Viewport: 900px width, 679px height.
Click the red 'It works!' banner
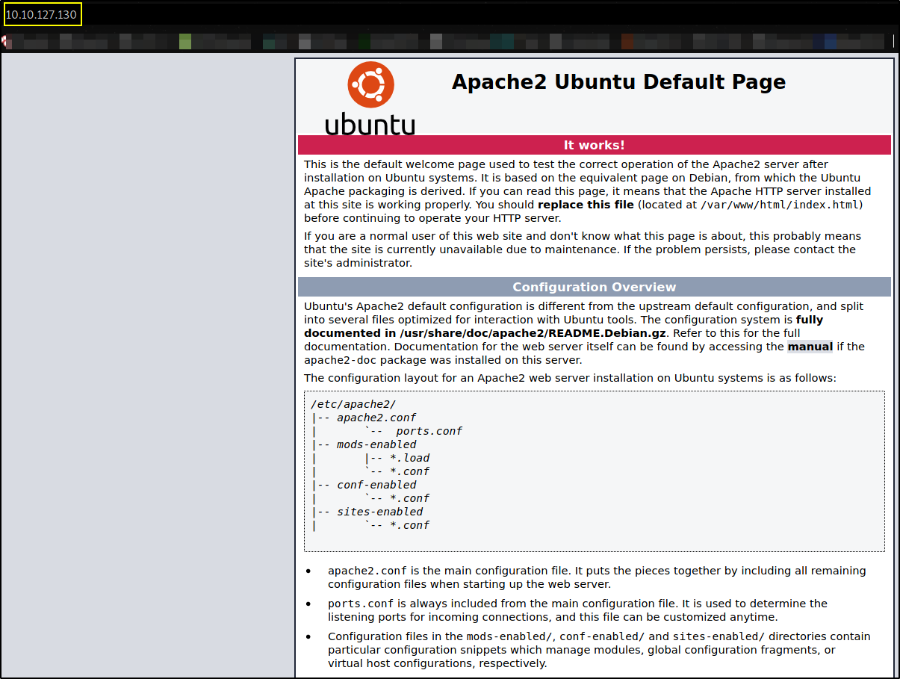pyautogui.click(x=594, y=145)
